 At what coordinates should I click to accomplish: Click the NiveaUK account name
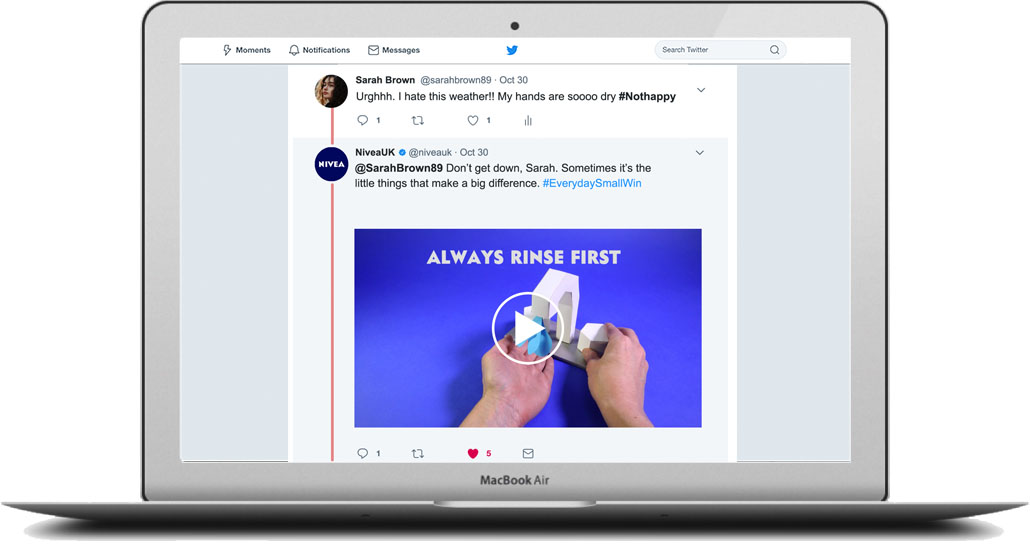point(375,152)
